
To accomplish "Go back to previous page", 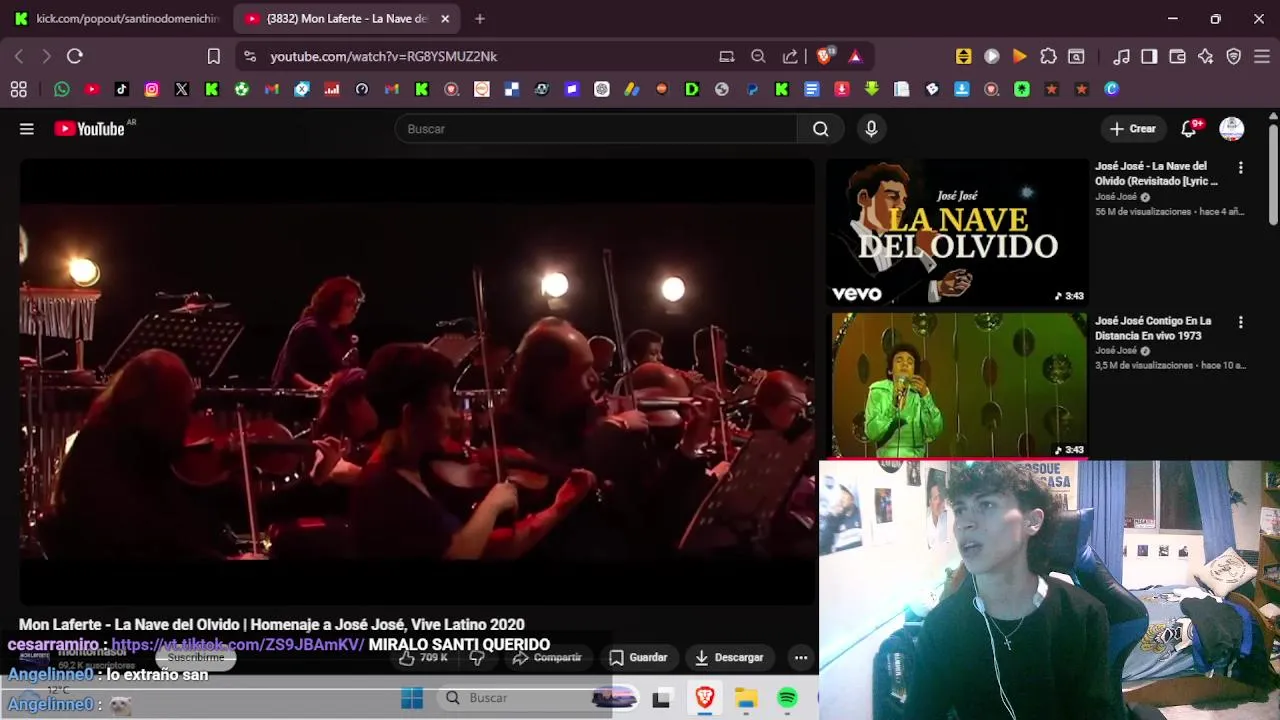I will (x=19, y=57).
